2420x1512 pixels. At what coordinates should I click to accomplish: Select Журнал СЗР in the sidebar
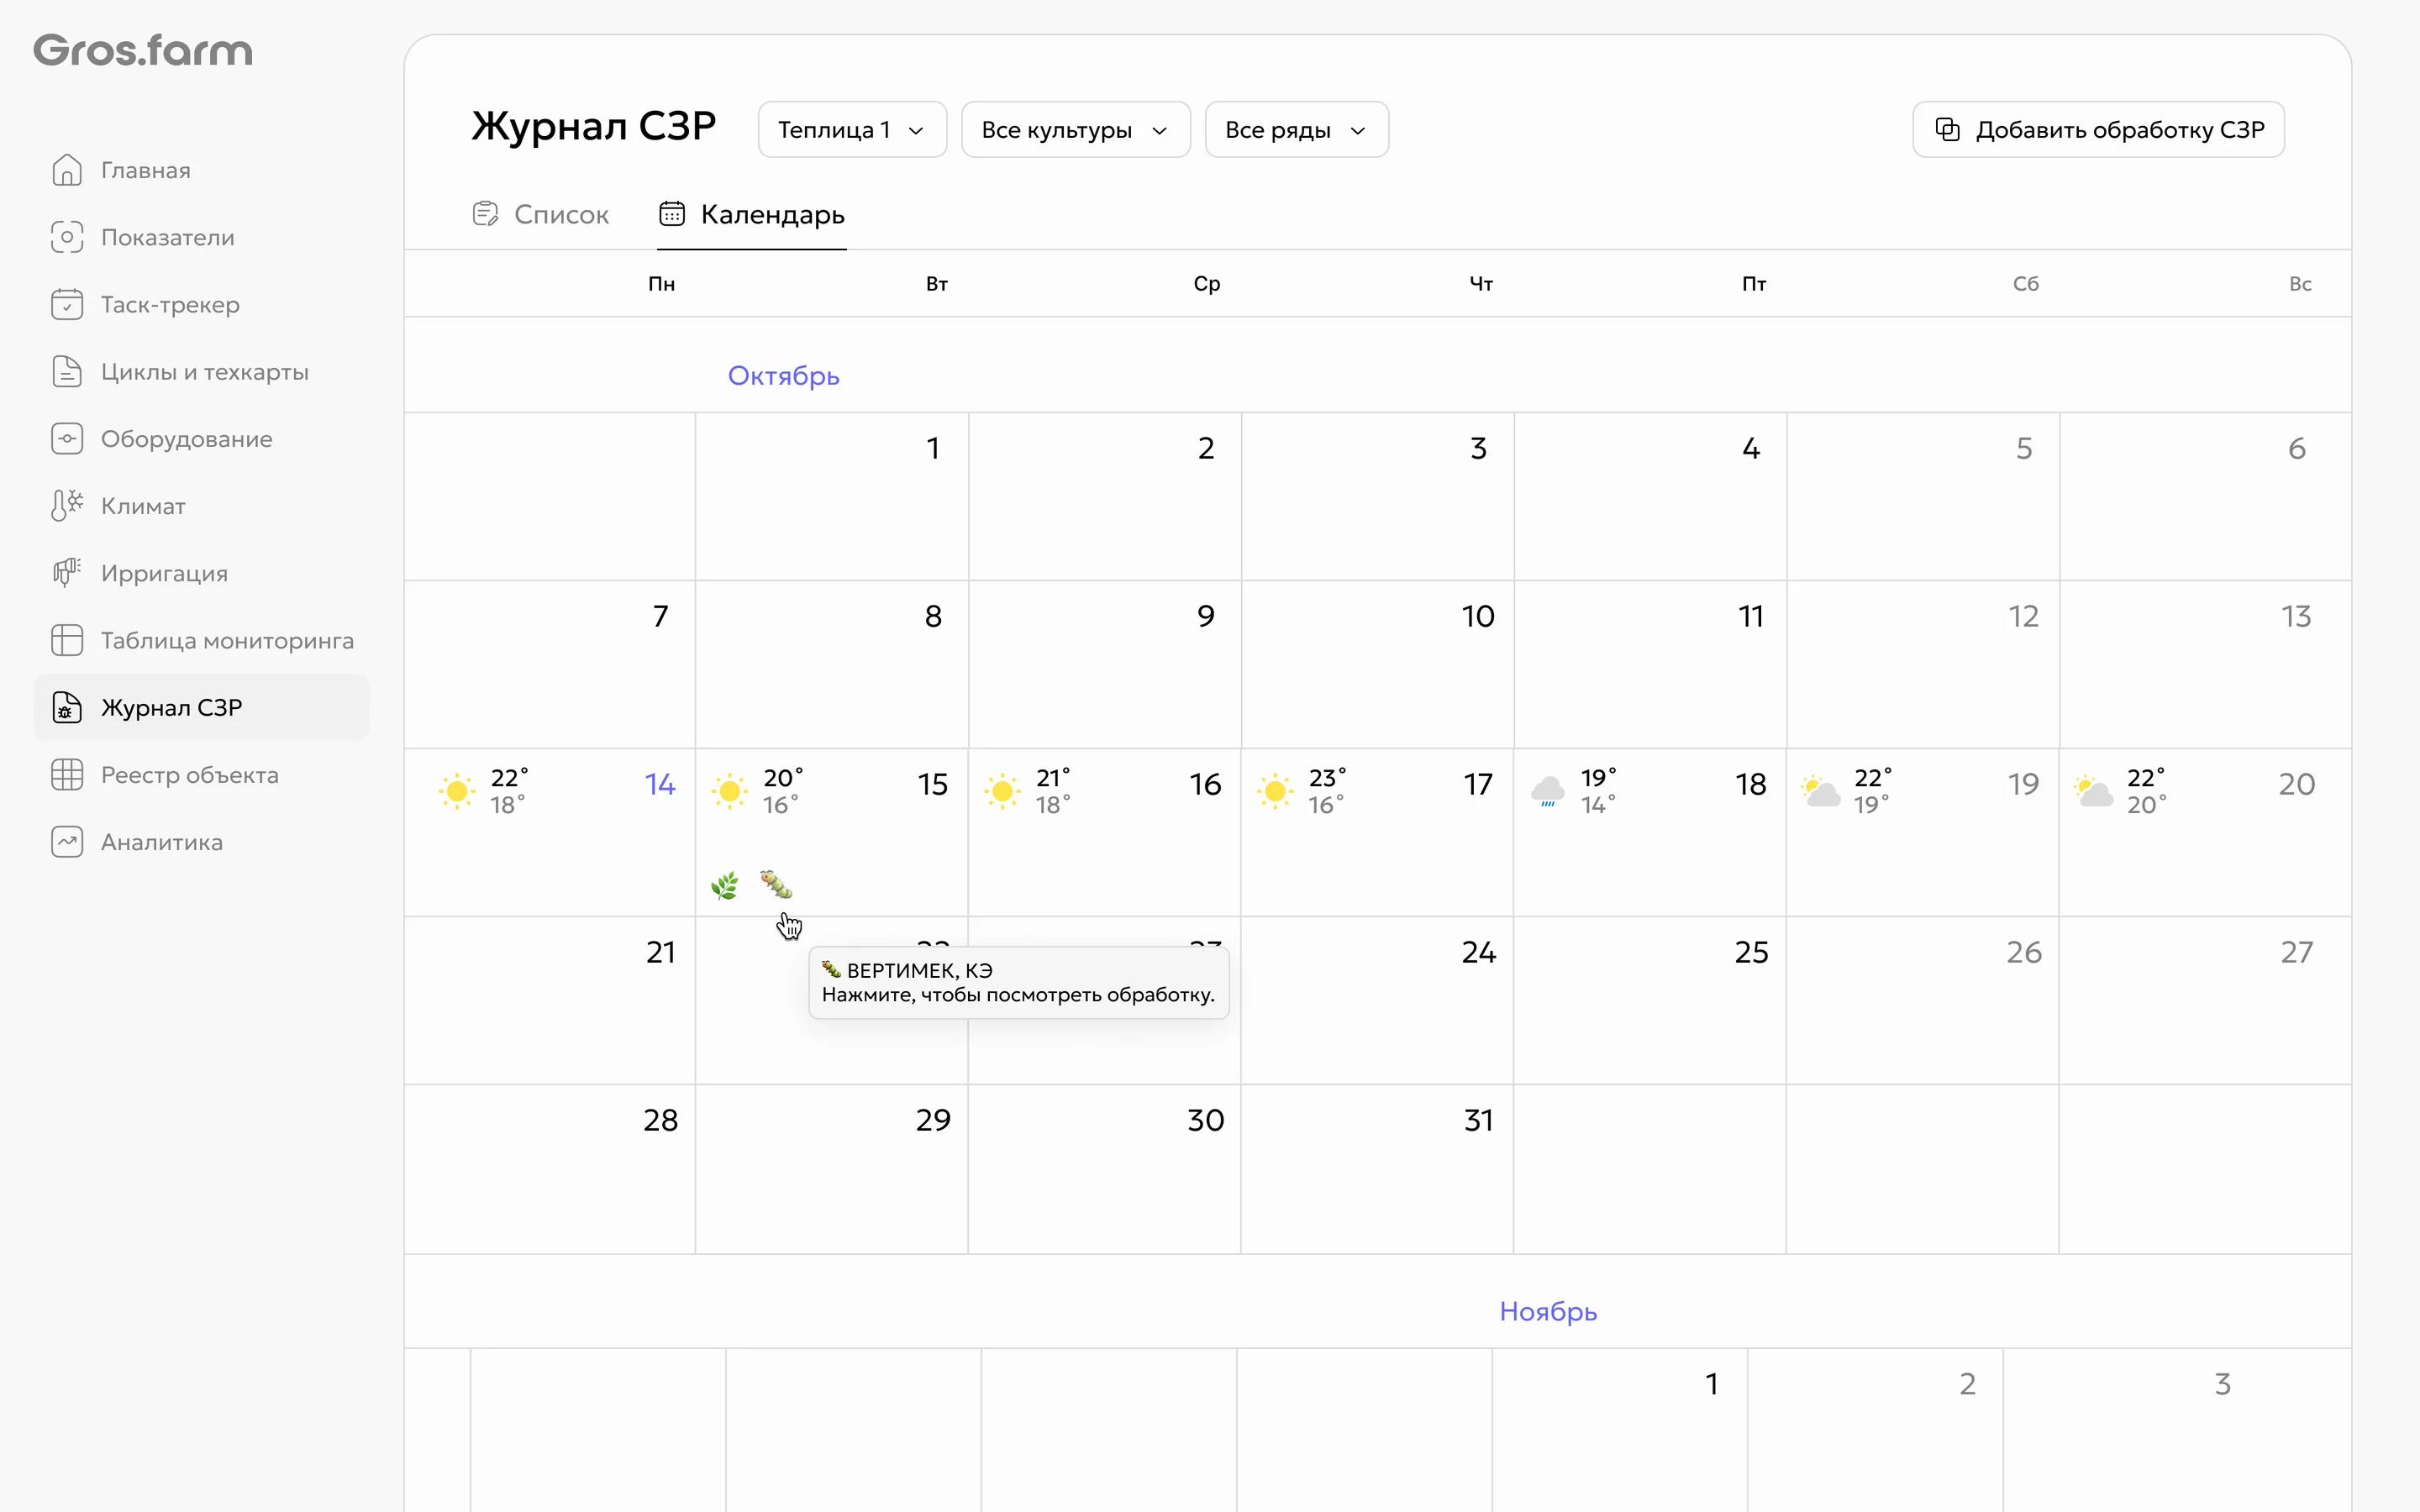click(201, 707)
